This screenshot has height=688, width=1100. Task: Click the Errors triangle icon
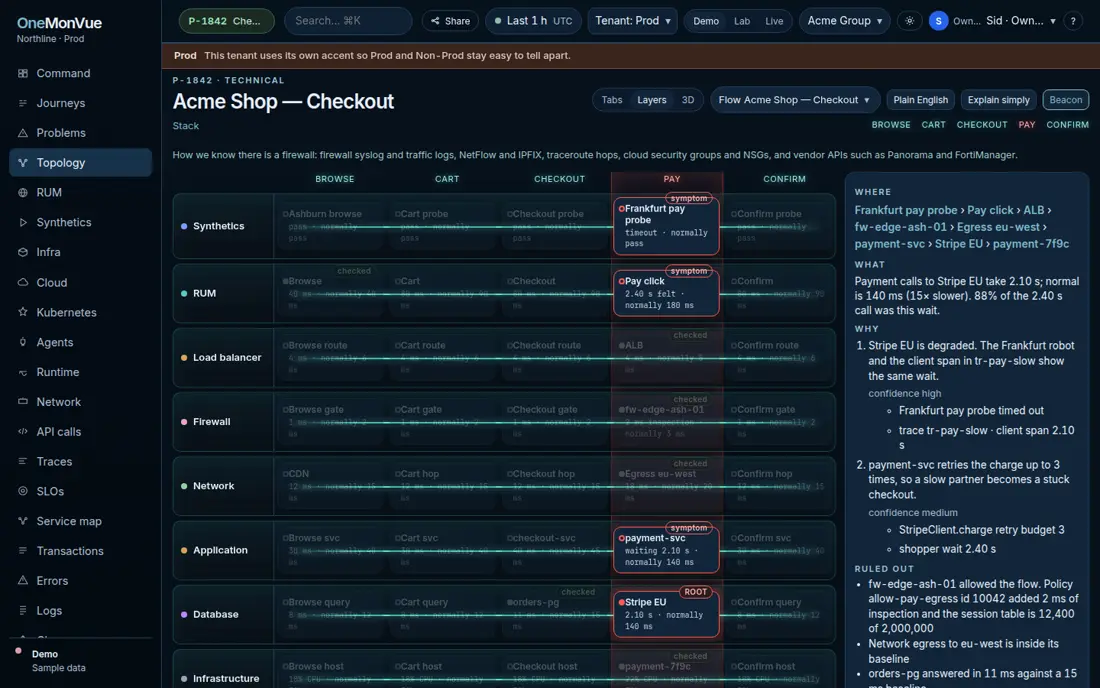pos(22,581)
